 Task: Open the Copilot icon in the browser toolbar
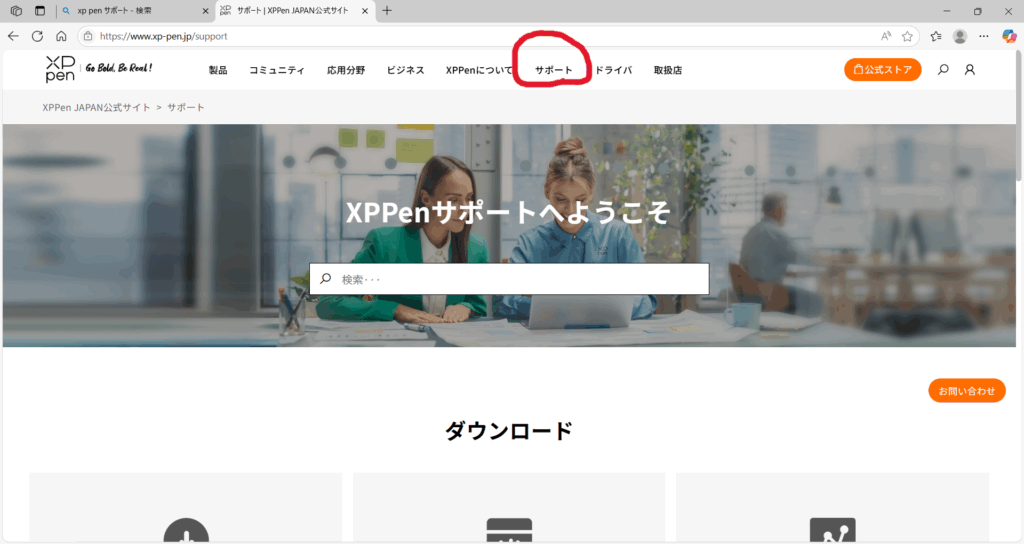coord(1009,36)
